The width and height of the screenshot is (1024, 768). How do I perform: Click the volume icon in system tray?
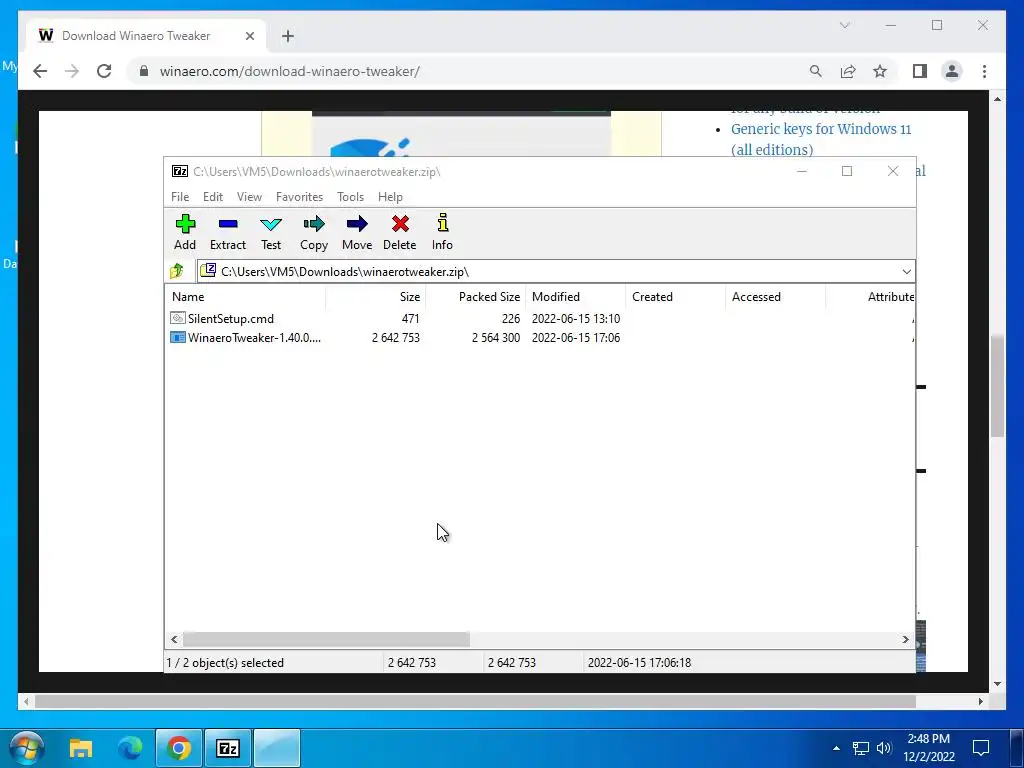pyautogui.click(x=884, y=748)
